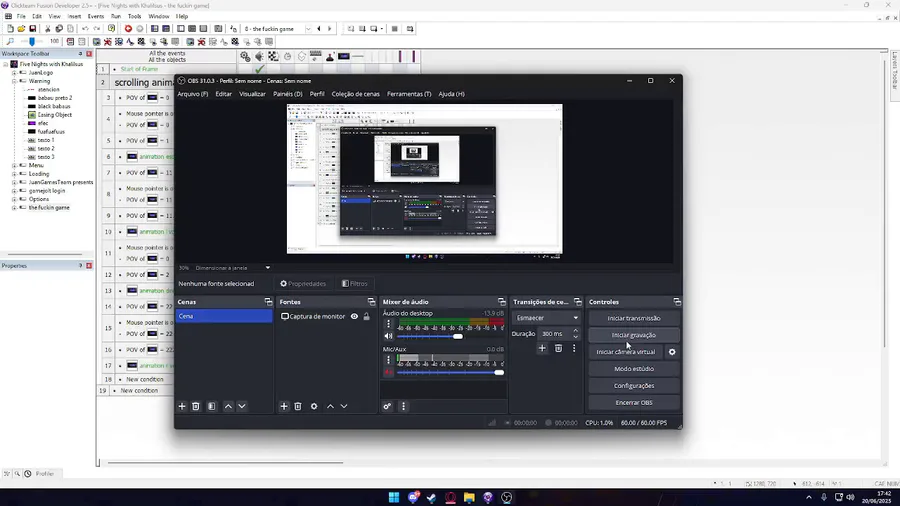Image resolution: width=900 pixels, height=506 pixels.
Task: Open Coleção de cenas menu in OBS
Action: pos(355,94)
